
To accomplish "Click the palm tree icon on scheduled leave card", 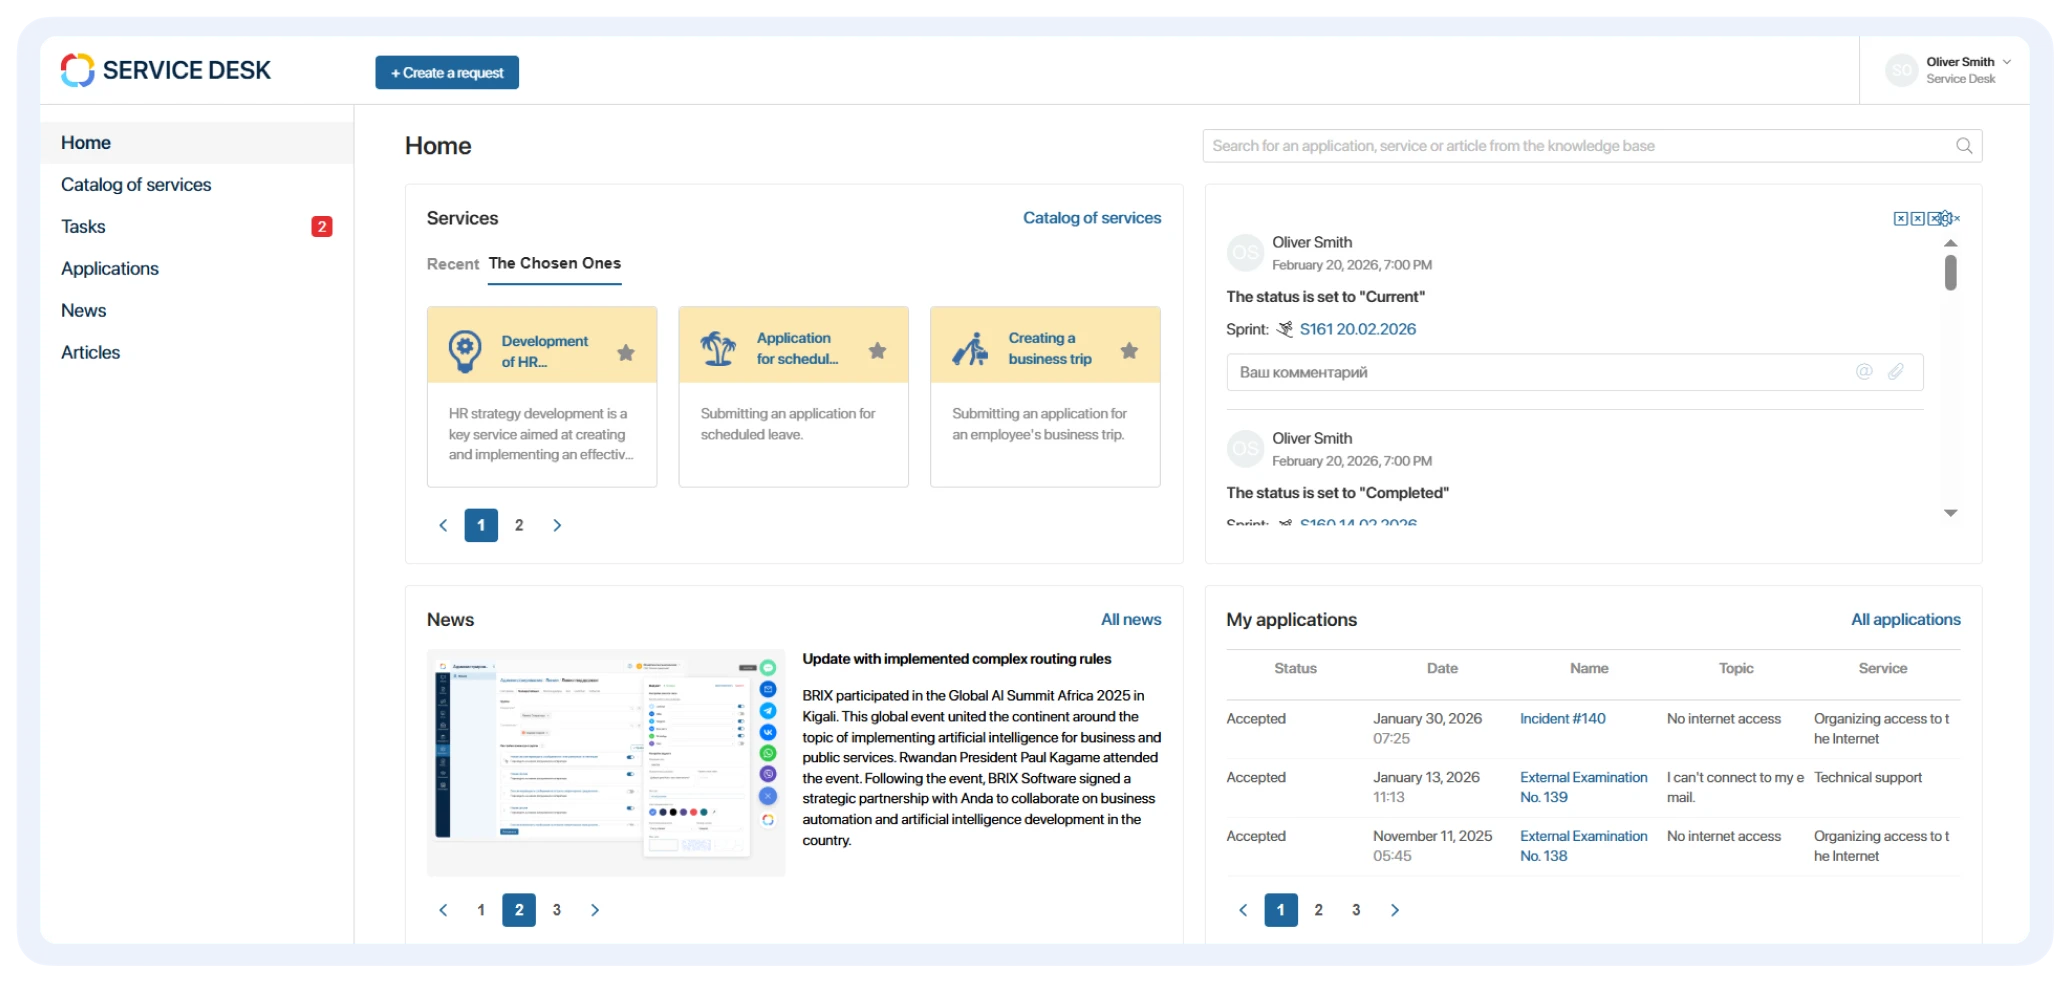I will 717,349.
